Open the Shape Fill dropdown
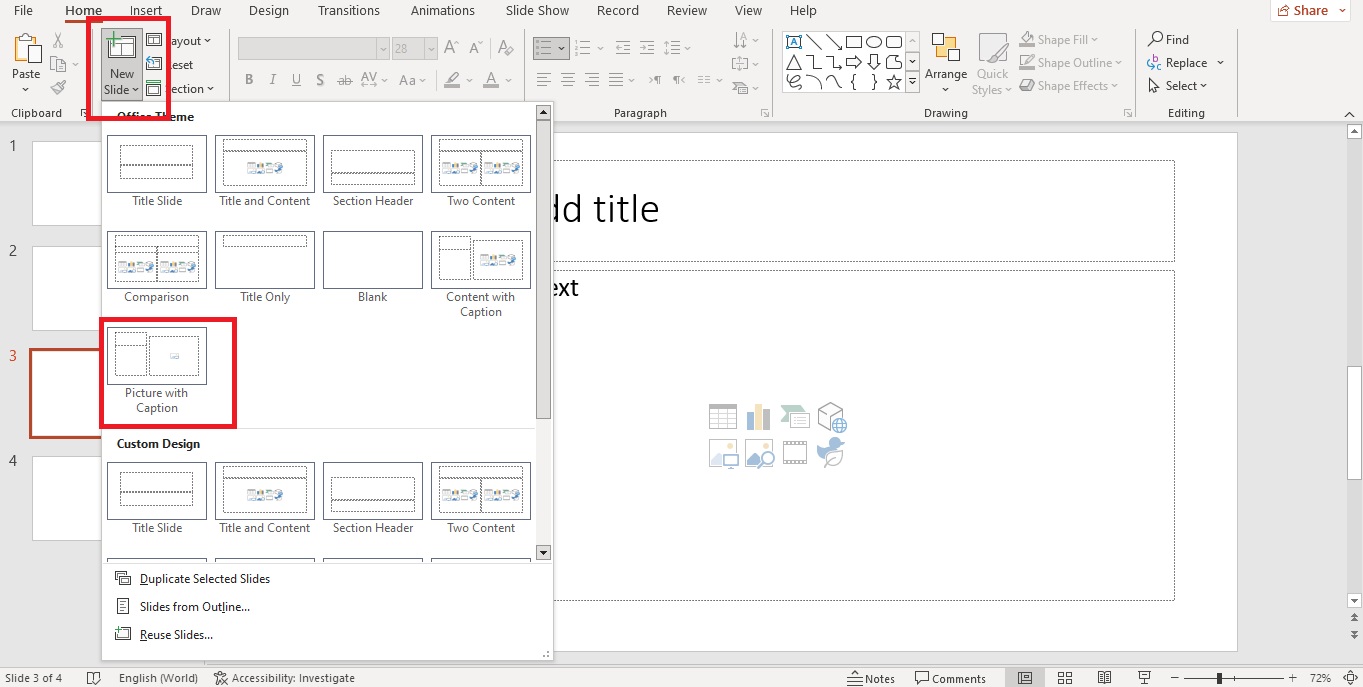Image resolution: width=1363 pixels, height=687 pixels. pyautogui.click(x=1060, y=39)
